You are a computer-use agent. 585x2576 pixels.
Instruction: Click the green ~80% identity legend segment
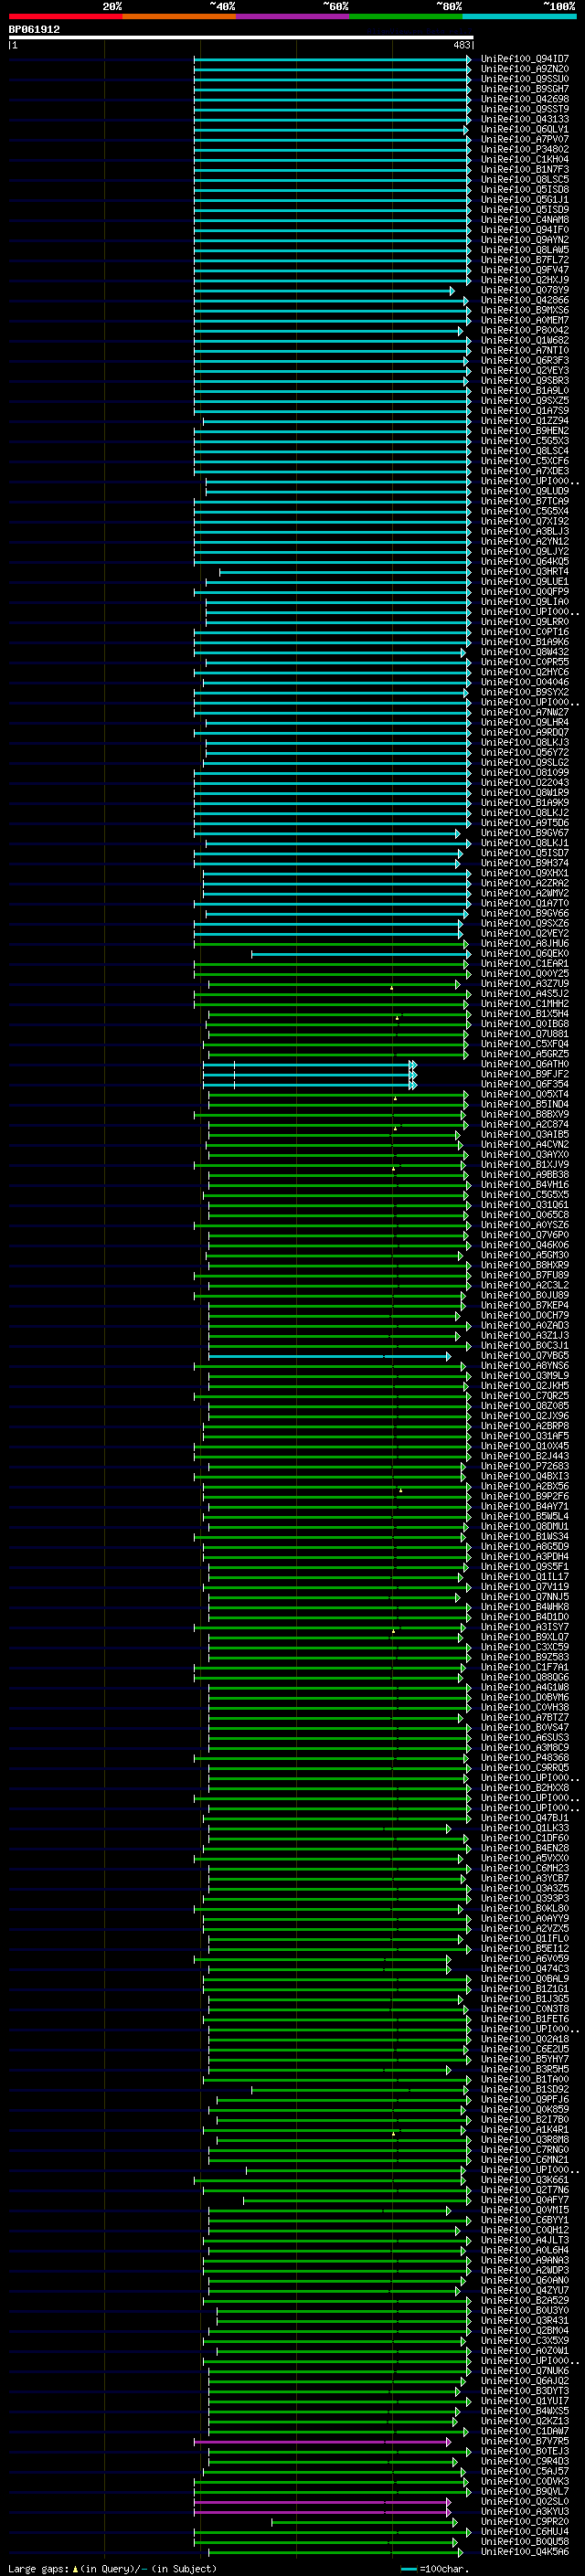(406, 16)
